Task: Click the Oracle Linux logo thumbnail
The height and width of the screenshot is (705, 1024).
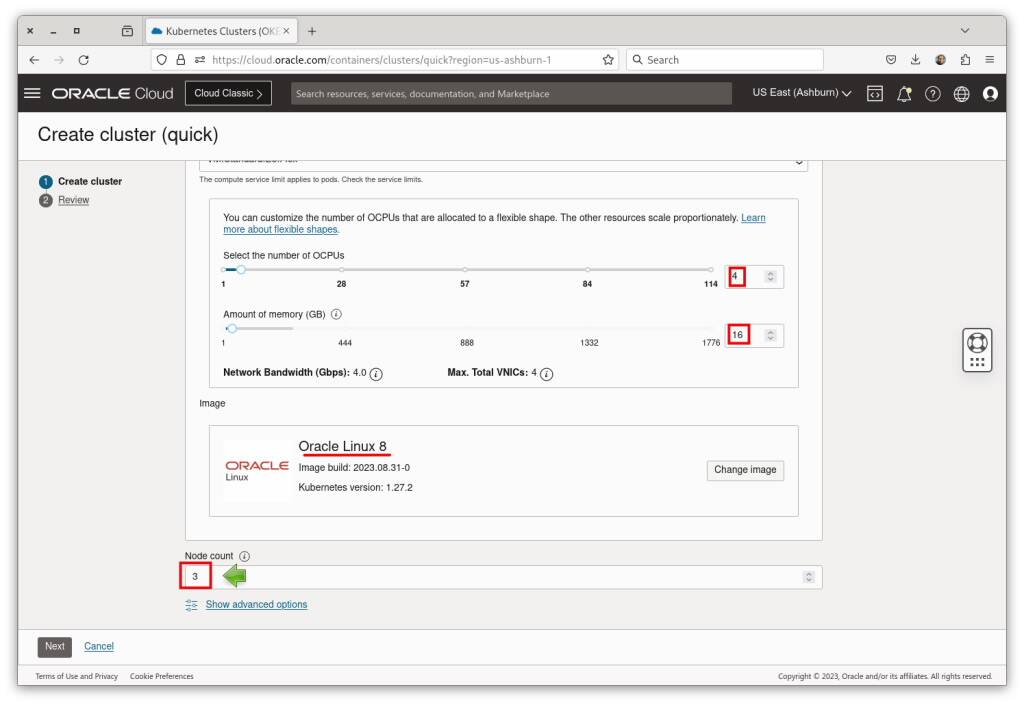Action: click(257, 470)
